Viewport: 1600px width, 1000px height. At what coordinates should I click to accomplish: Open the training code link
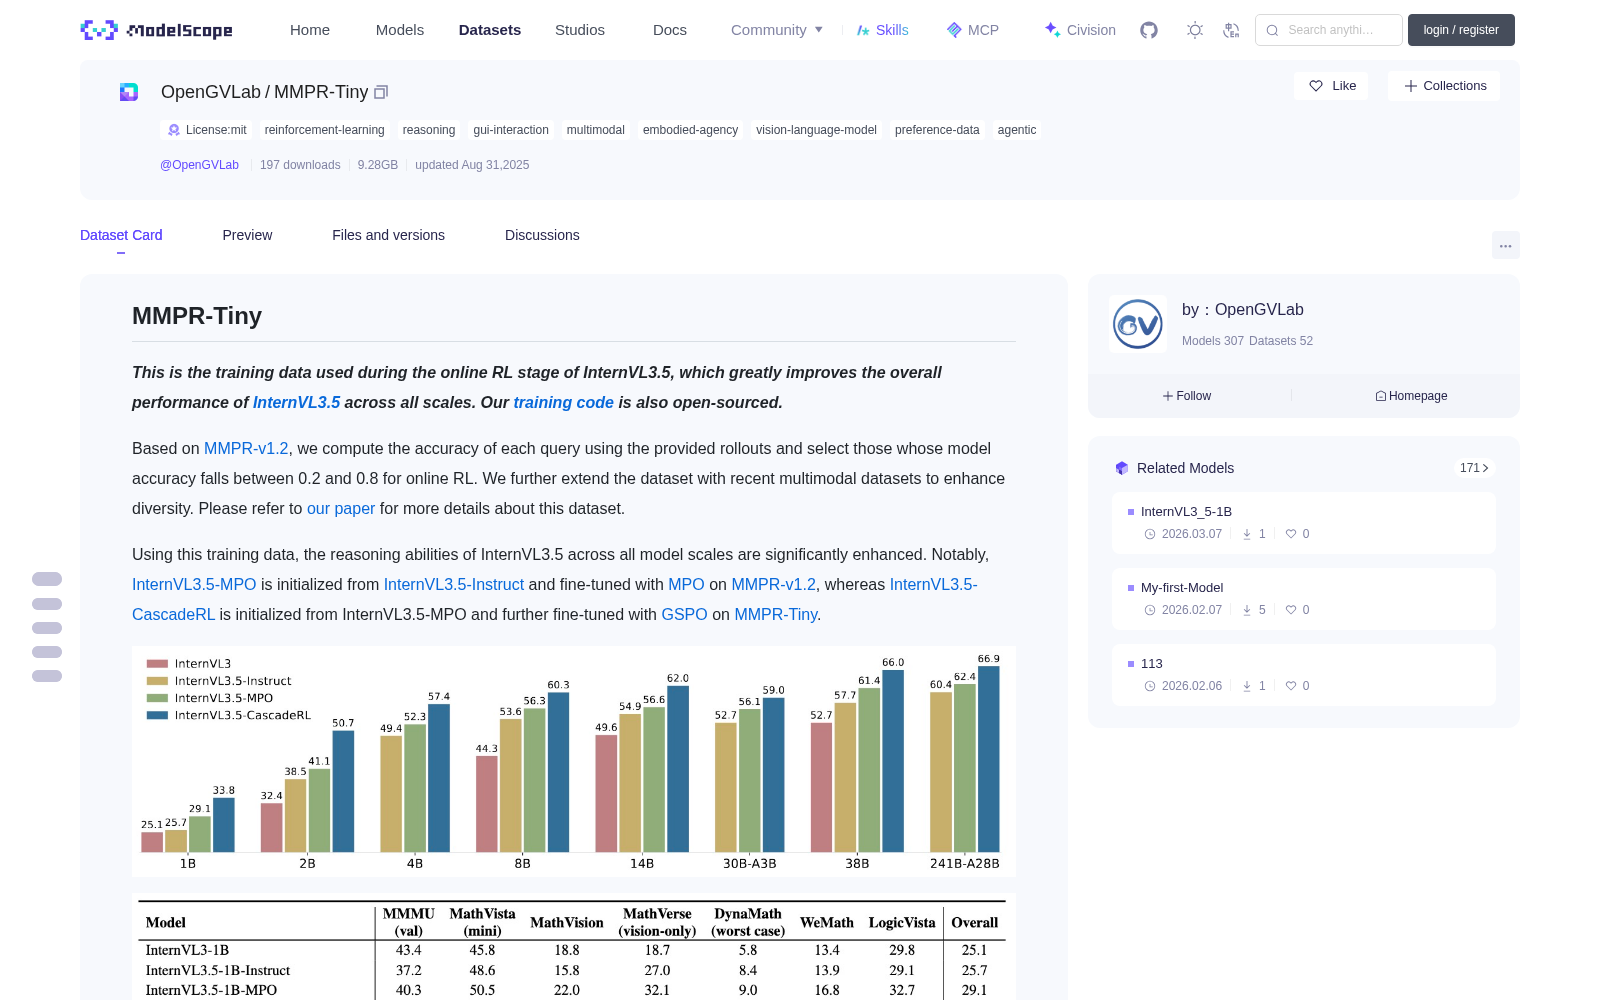pos(563,402)
